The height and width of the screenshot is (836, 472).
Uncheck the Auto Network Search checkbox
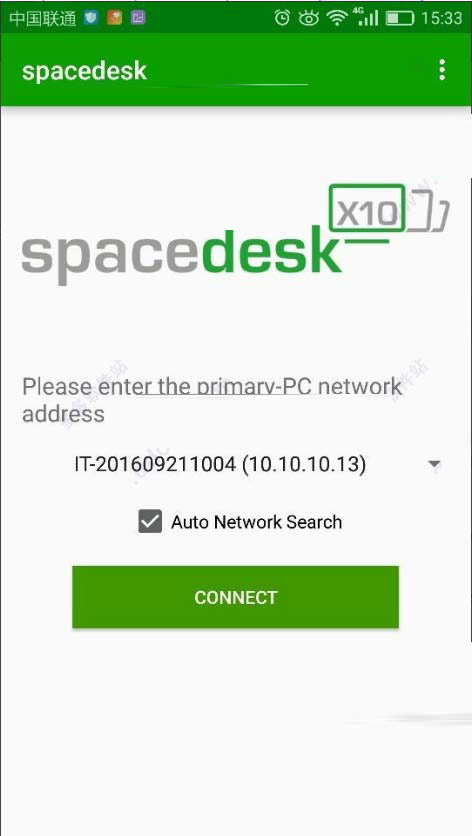[x=150, y=521]
